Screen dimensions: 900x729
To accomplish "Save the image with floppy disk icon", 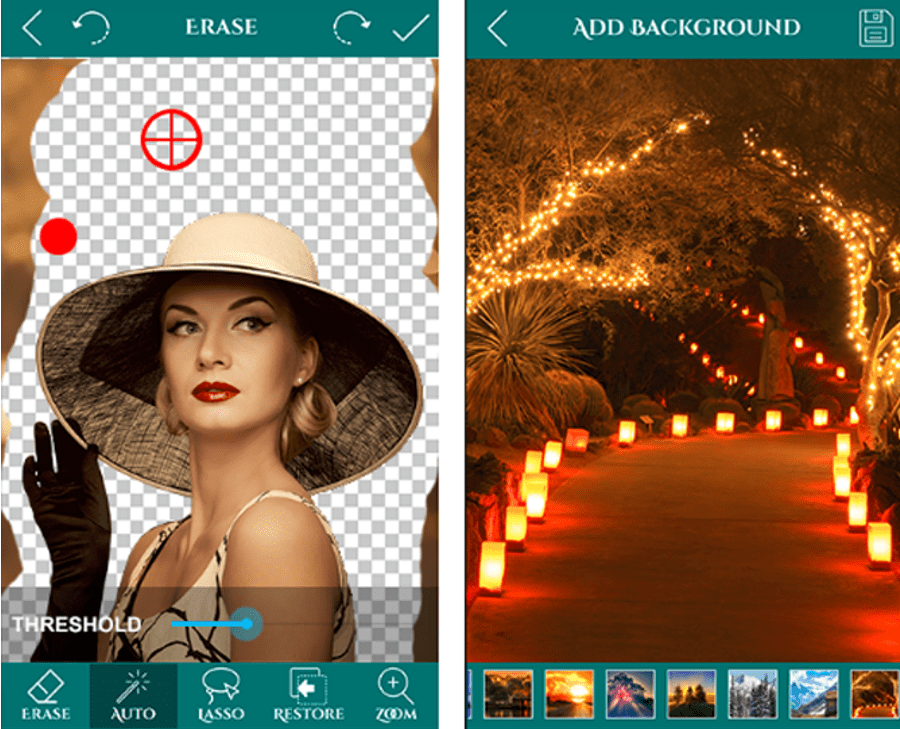I will tap(876, 28).
